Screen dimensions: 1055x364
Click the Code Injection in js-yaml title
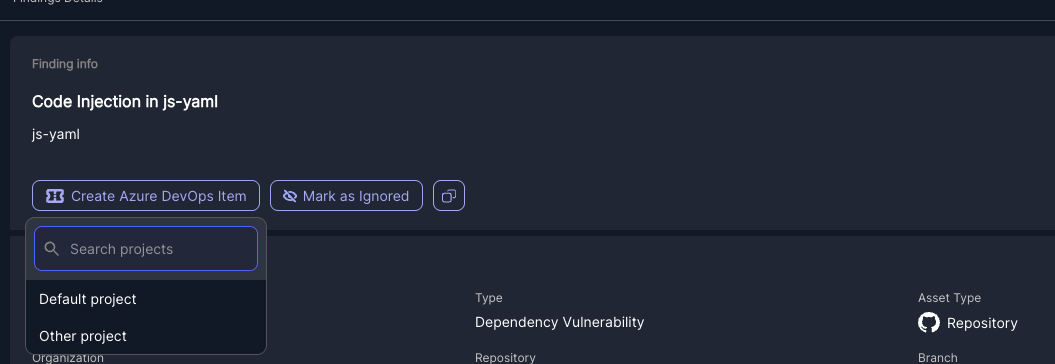click(125, 102)
